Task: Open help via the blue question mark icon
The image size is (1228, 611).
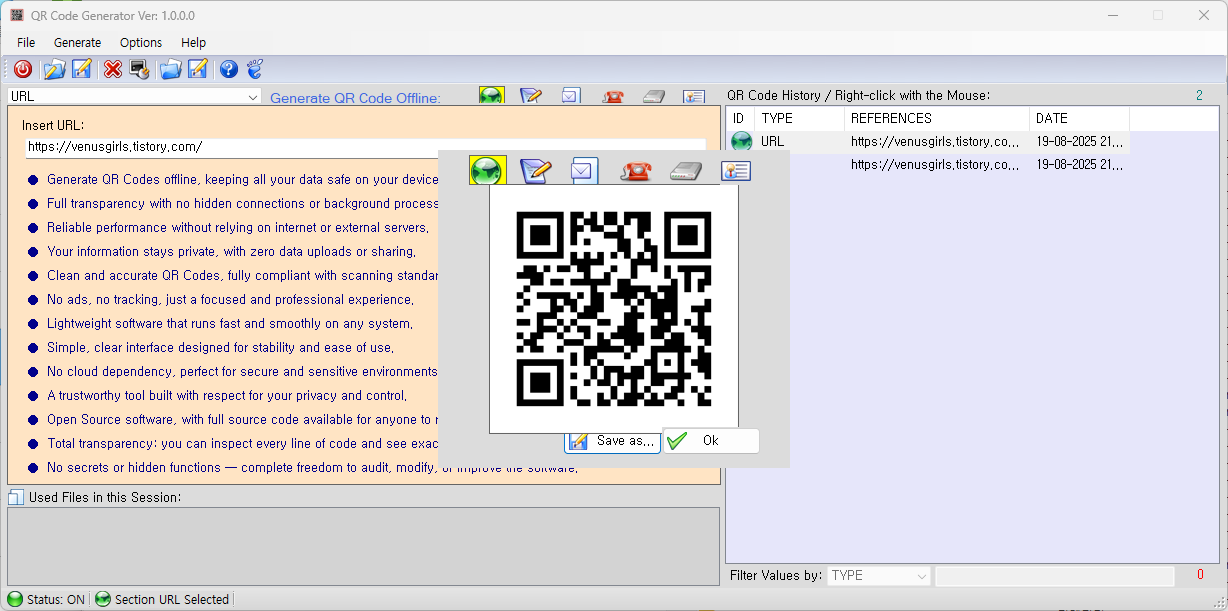Action: 229,69
